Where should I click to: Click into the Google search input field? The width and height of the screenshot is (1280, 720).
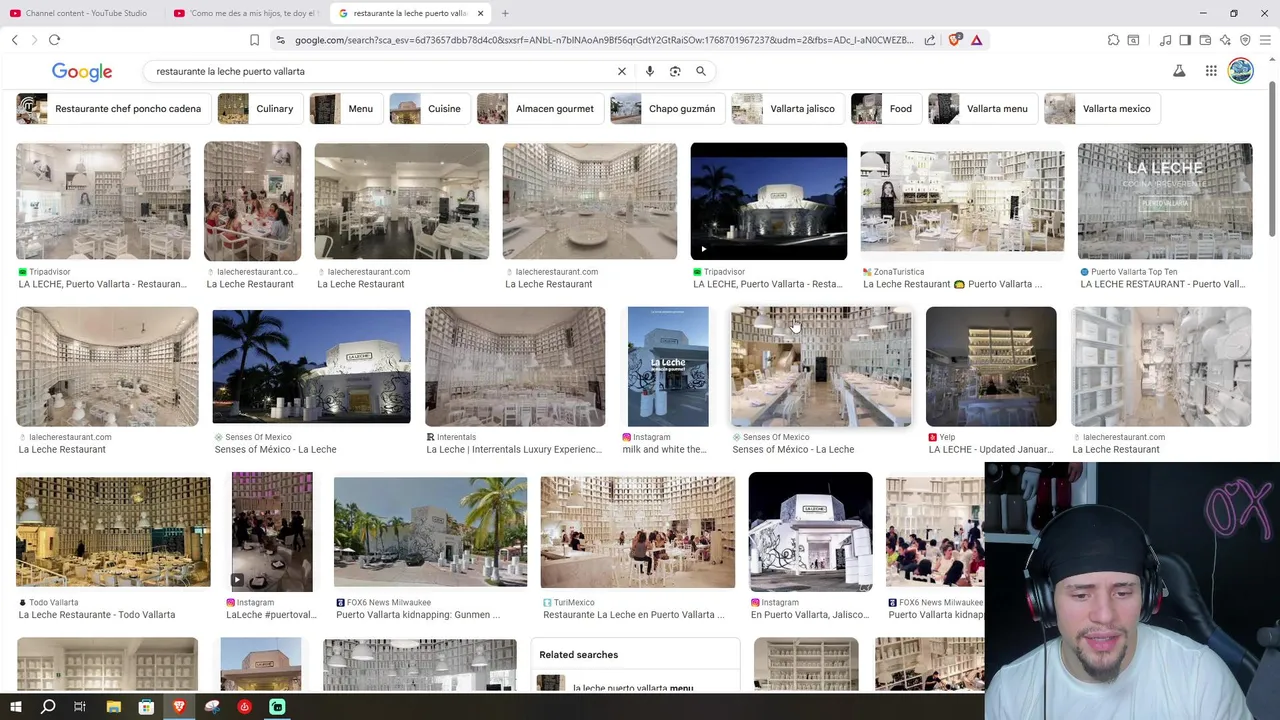[380, 71]
